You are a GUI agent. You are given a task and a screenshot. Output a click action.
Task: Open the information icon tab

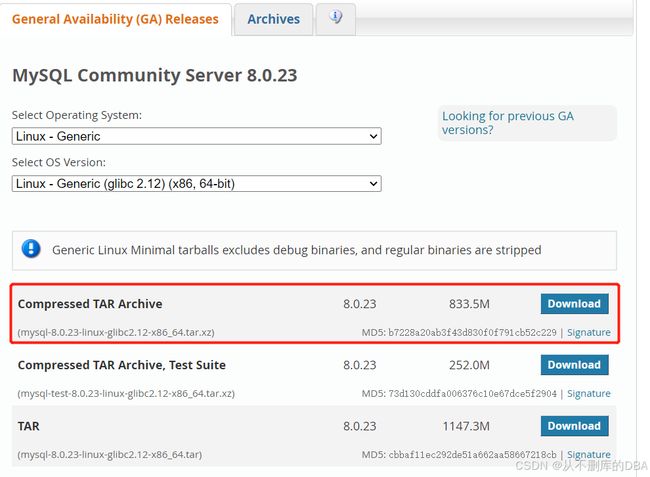tap(336, 18)
